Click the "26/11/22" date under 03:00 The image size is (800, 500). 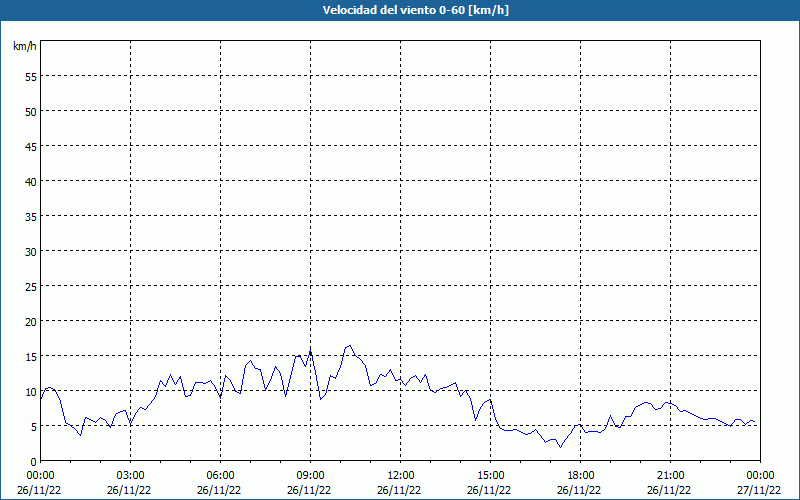[129, 490]
